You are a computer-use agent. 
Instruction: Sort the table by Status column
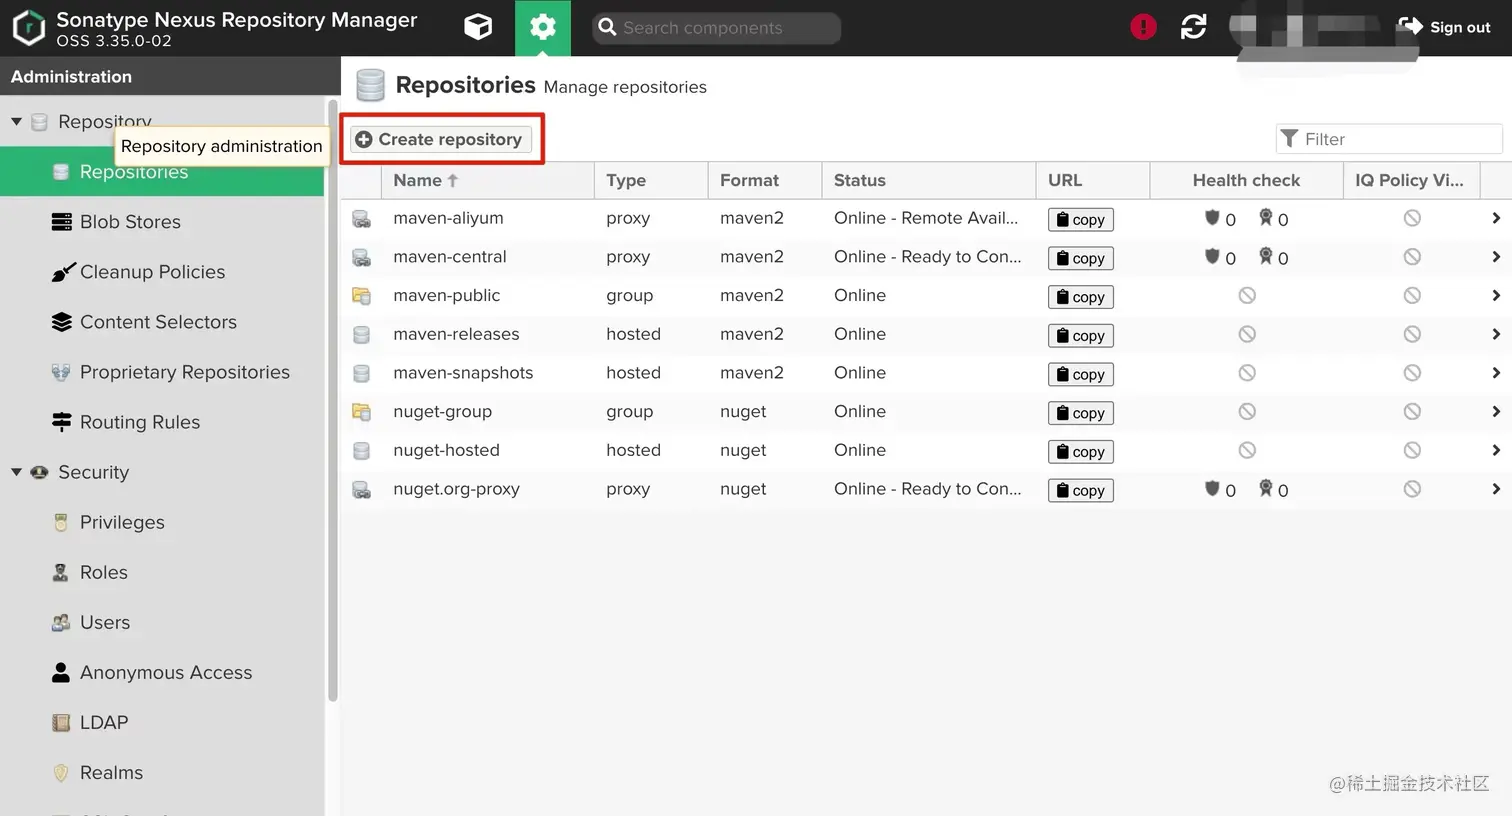coord(929,180)
